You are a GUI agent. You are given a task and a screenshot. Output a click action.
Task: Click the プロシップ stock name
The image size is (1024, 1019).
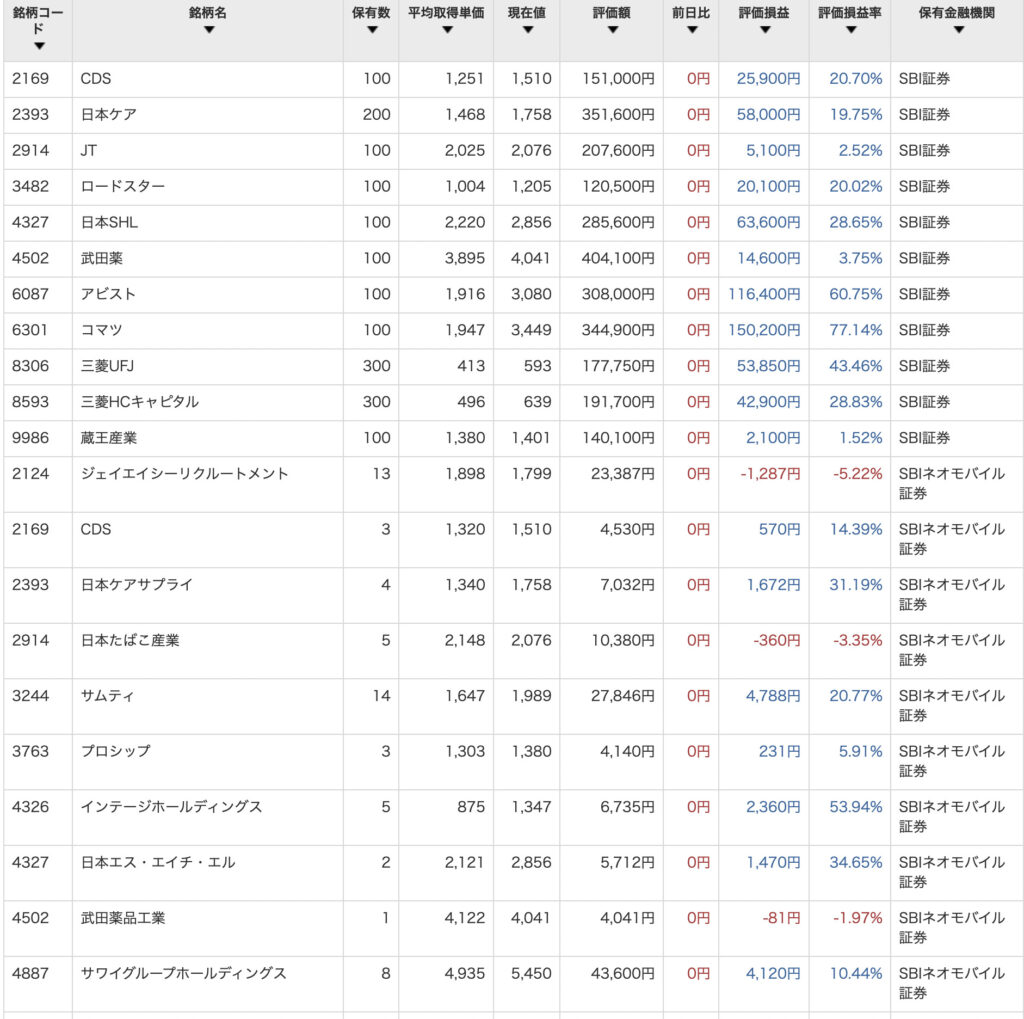115,751
